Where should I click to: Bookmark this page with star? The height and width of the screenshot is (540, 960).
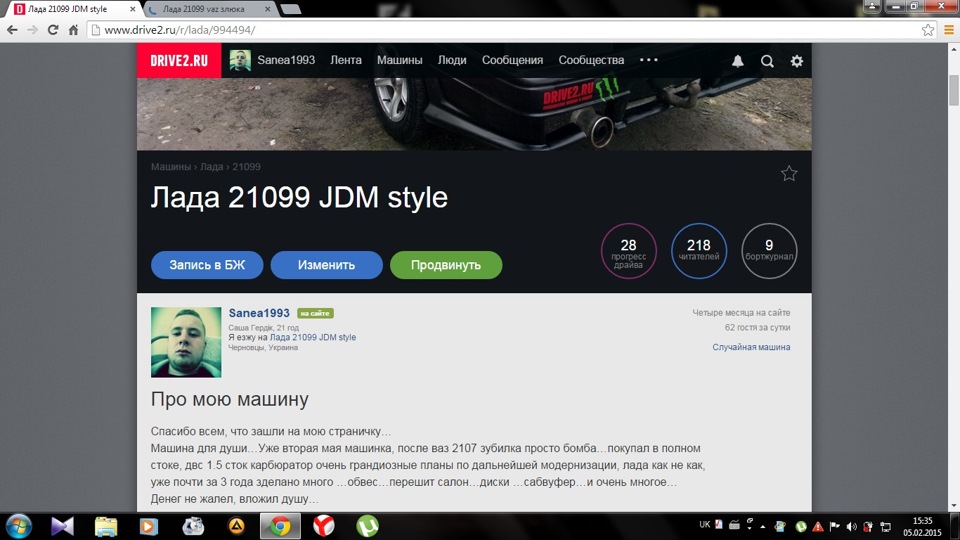point(928,29)
